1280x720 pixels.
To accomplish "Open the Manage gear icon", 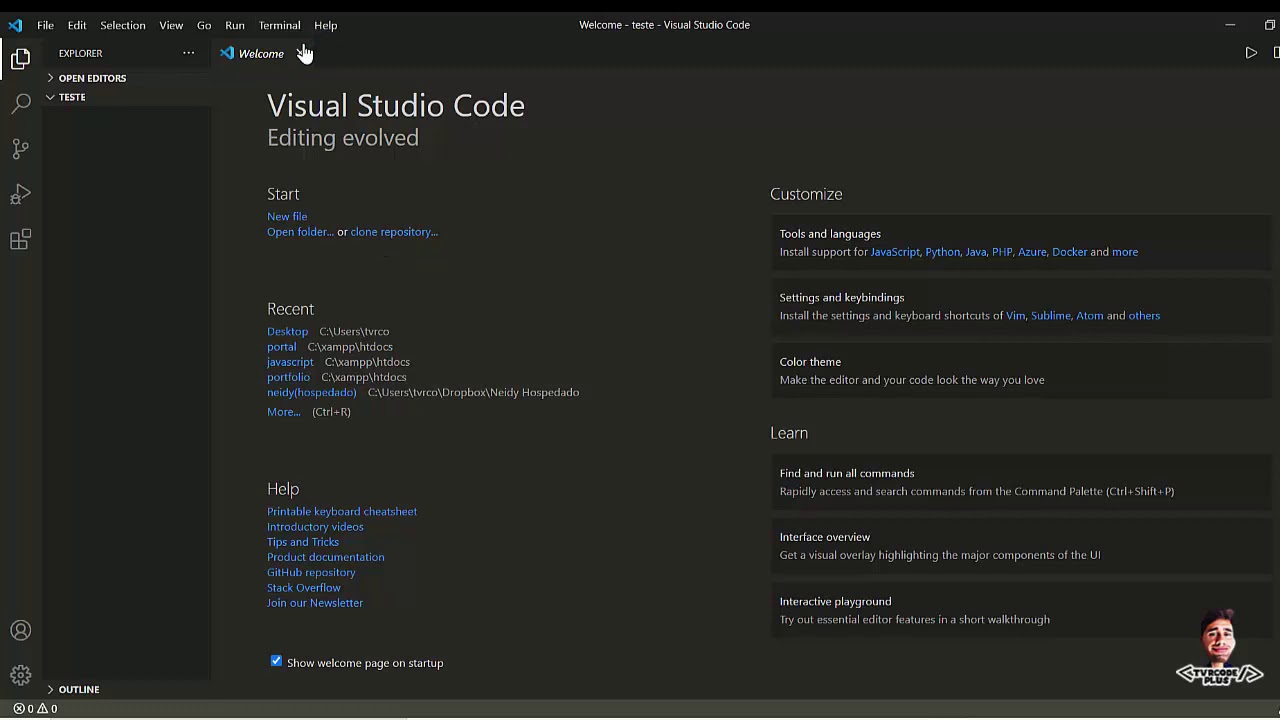I will click(21, 675).
